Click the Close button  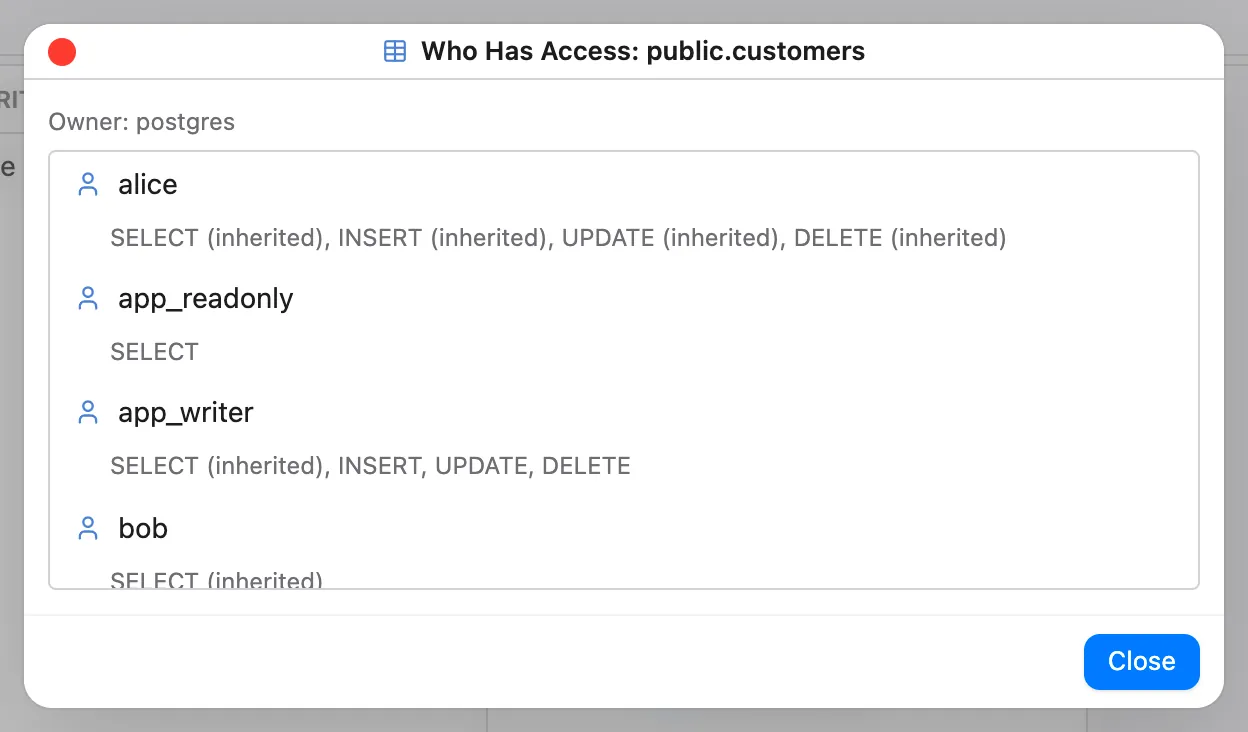click(1141, 661)
